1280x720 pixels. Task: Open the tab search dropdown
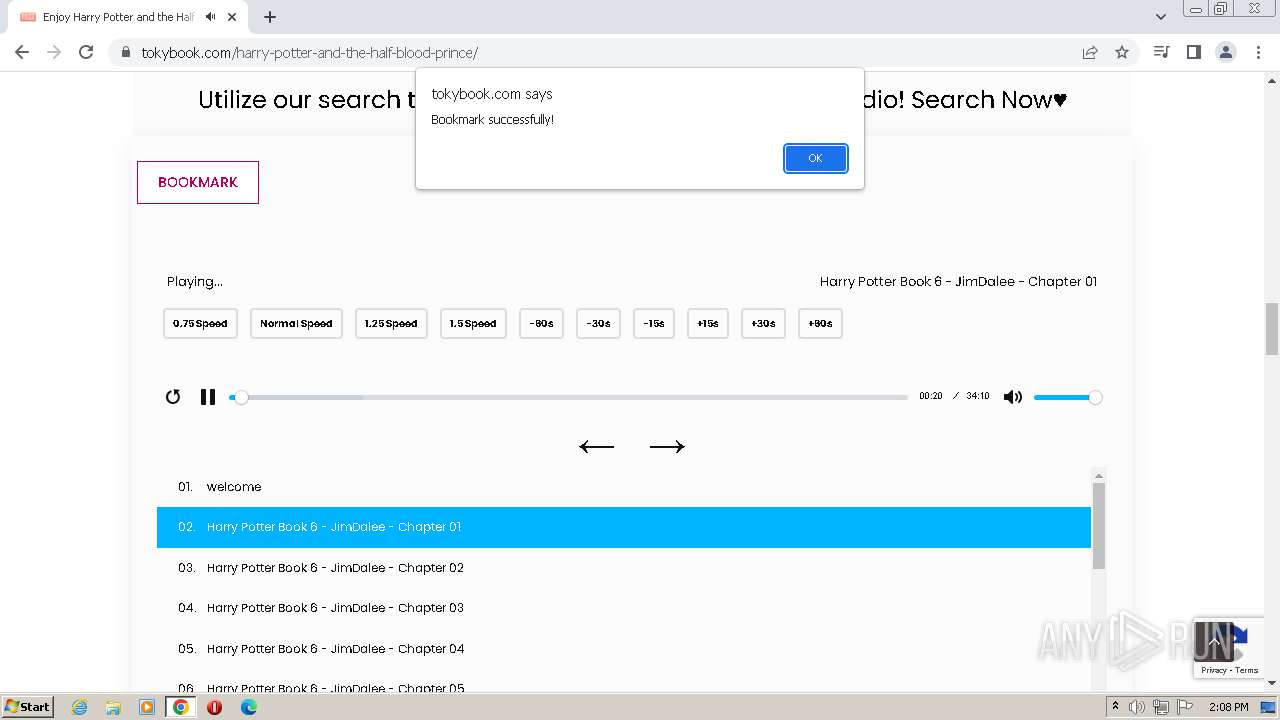click(x=1161, y=17)
